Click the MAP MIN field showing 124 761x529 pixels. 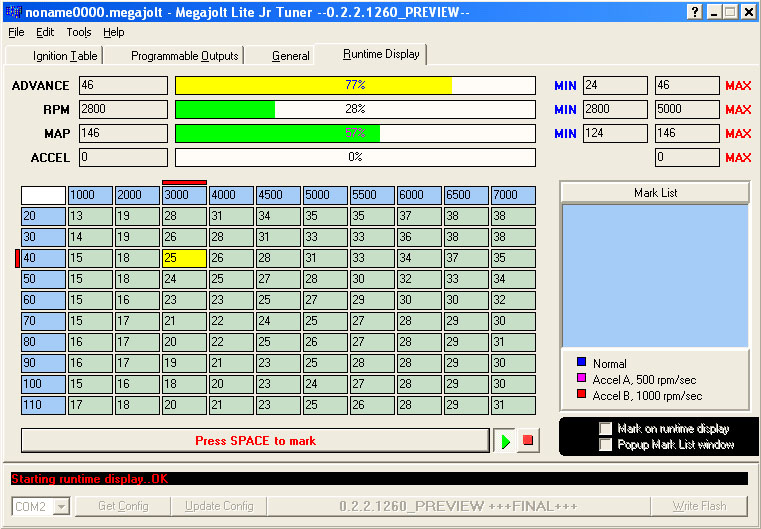pyautogui.click(x=615, y=133)
